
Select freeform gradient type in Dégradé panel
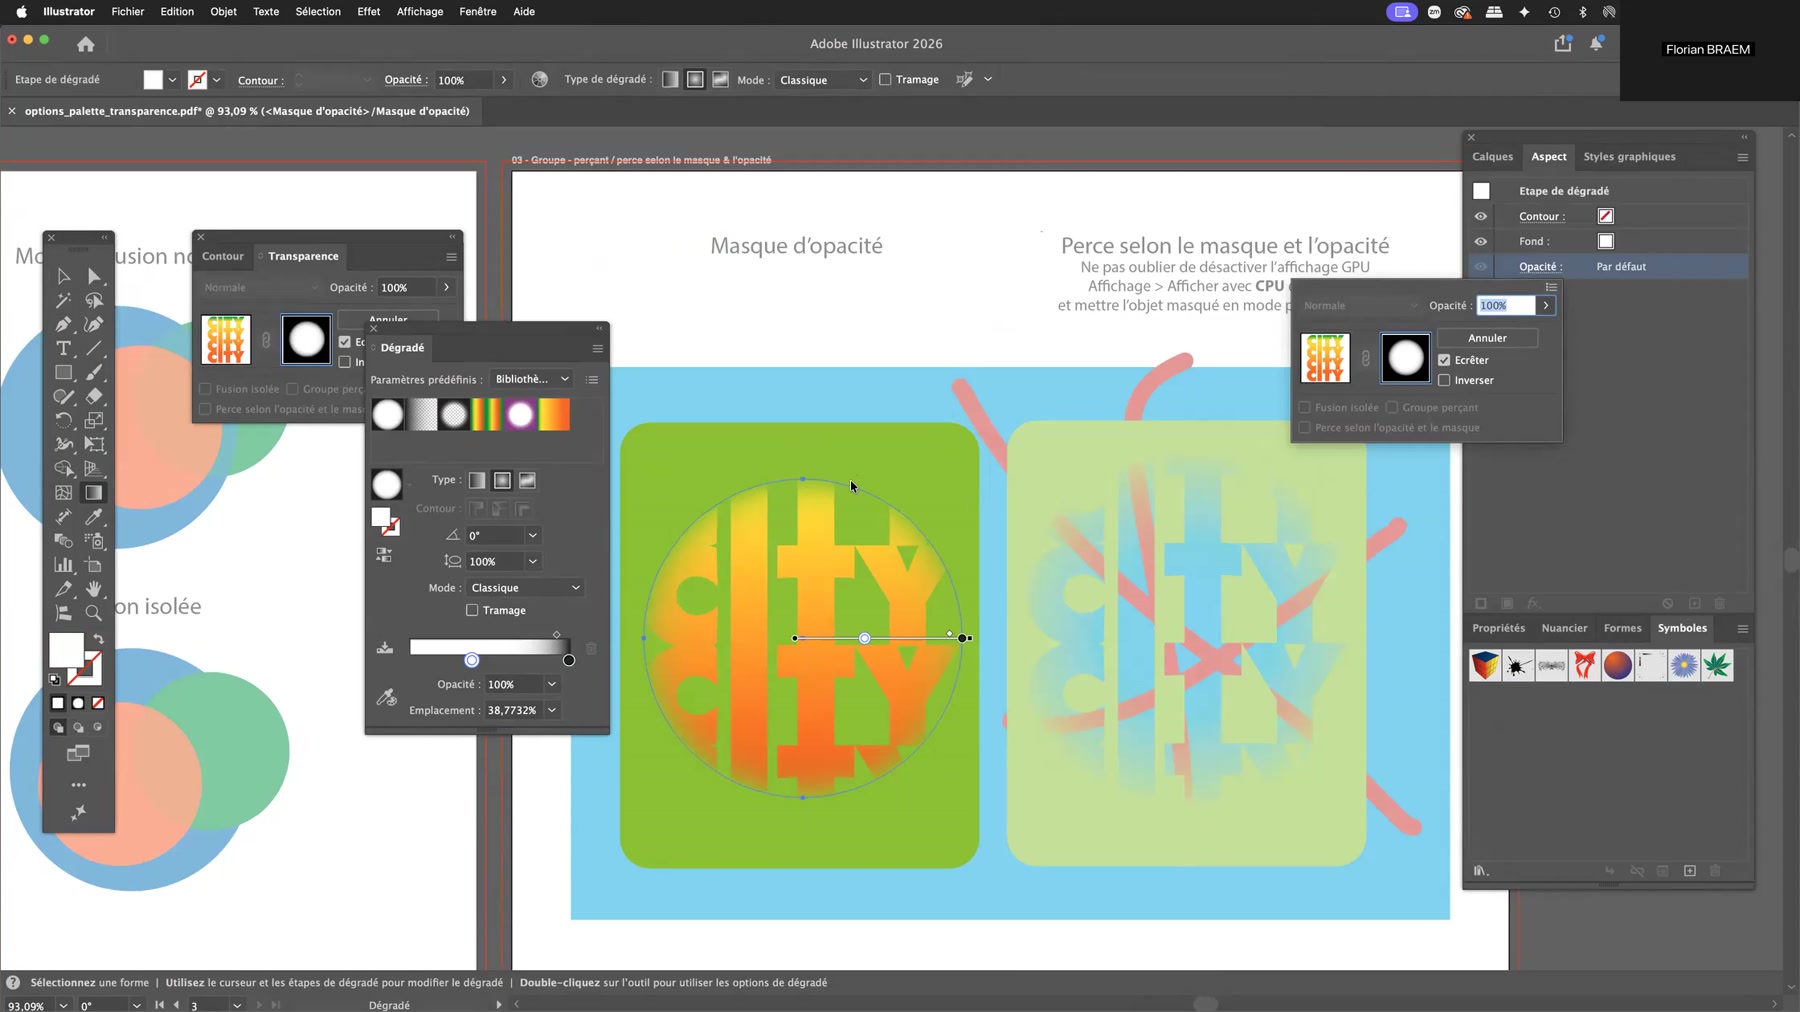pyautogui.click(x=527, y=481)
